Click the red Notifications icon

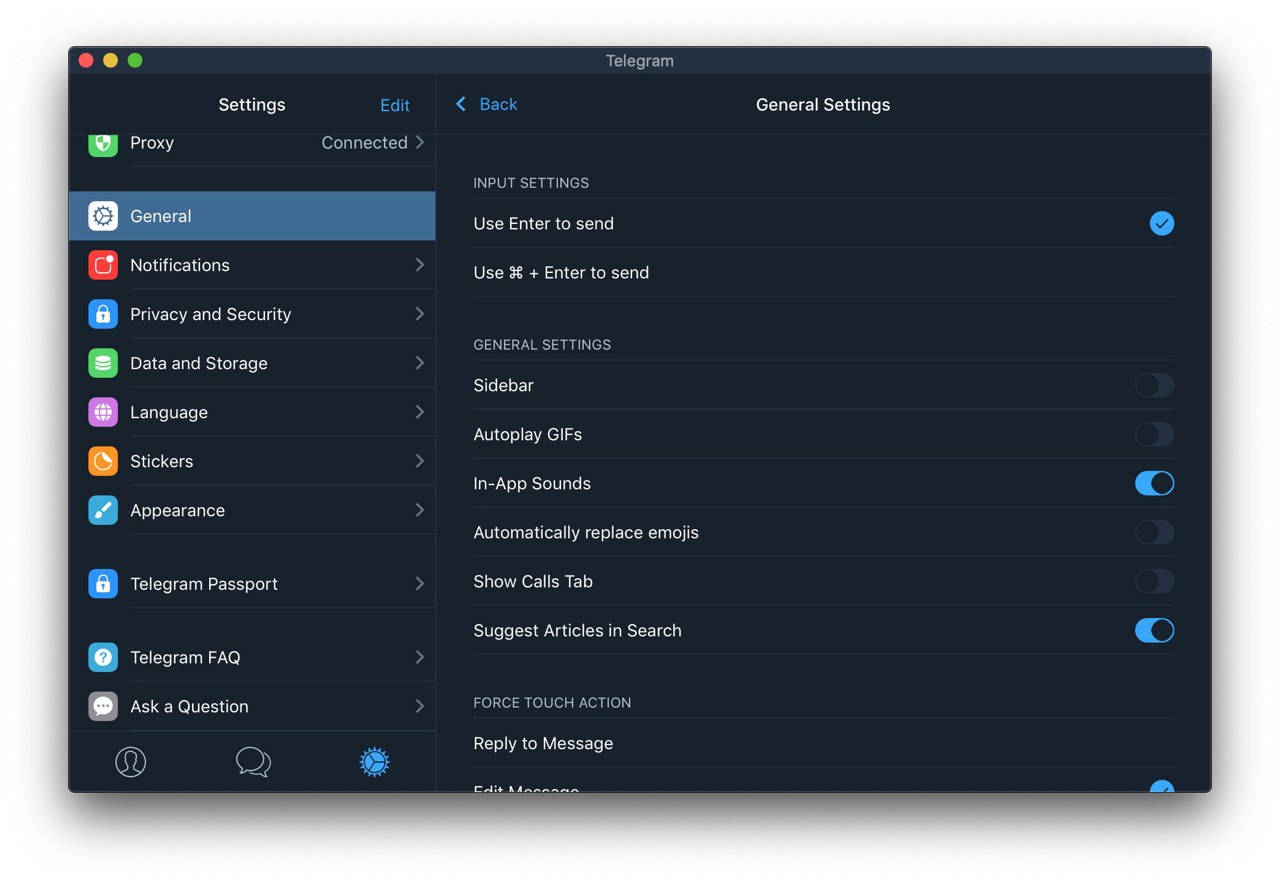pyautogui.click(x=103, y=265)
